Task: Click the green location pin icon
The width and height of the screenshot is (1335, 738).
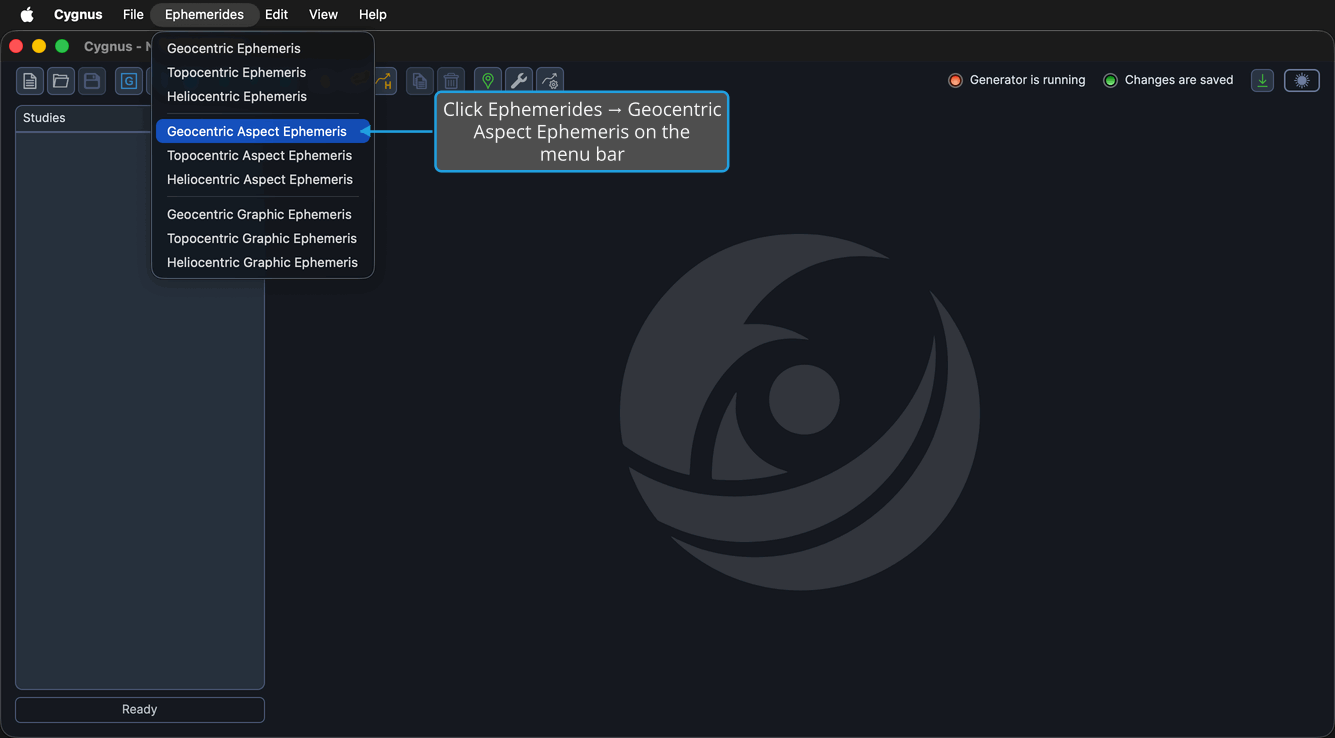Action: [x=488, y=81]
